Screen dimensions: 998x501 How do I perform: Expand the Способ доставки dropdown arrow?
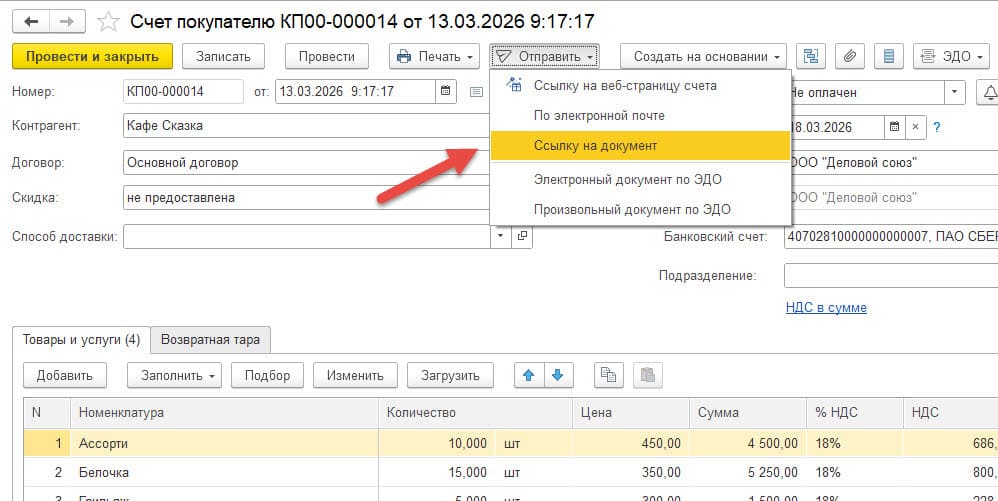[500, 237]
